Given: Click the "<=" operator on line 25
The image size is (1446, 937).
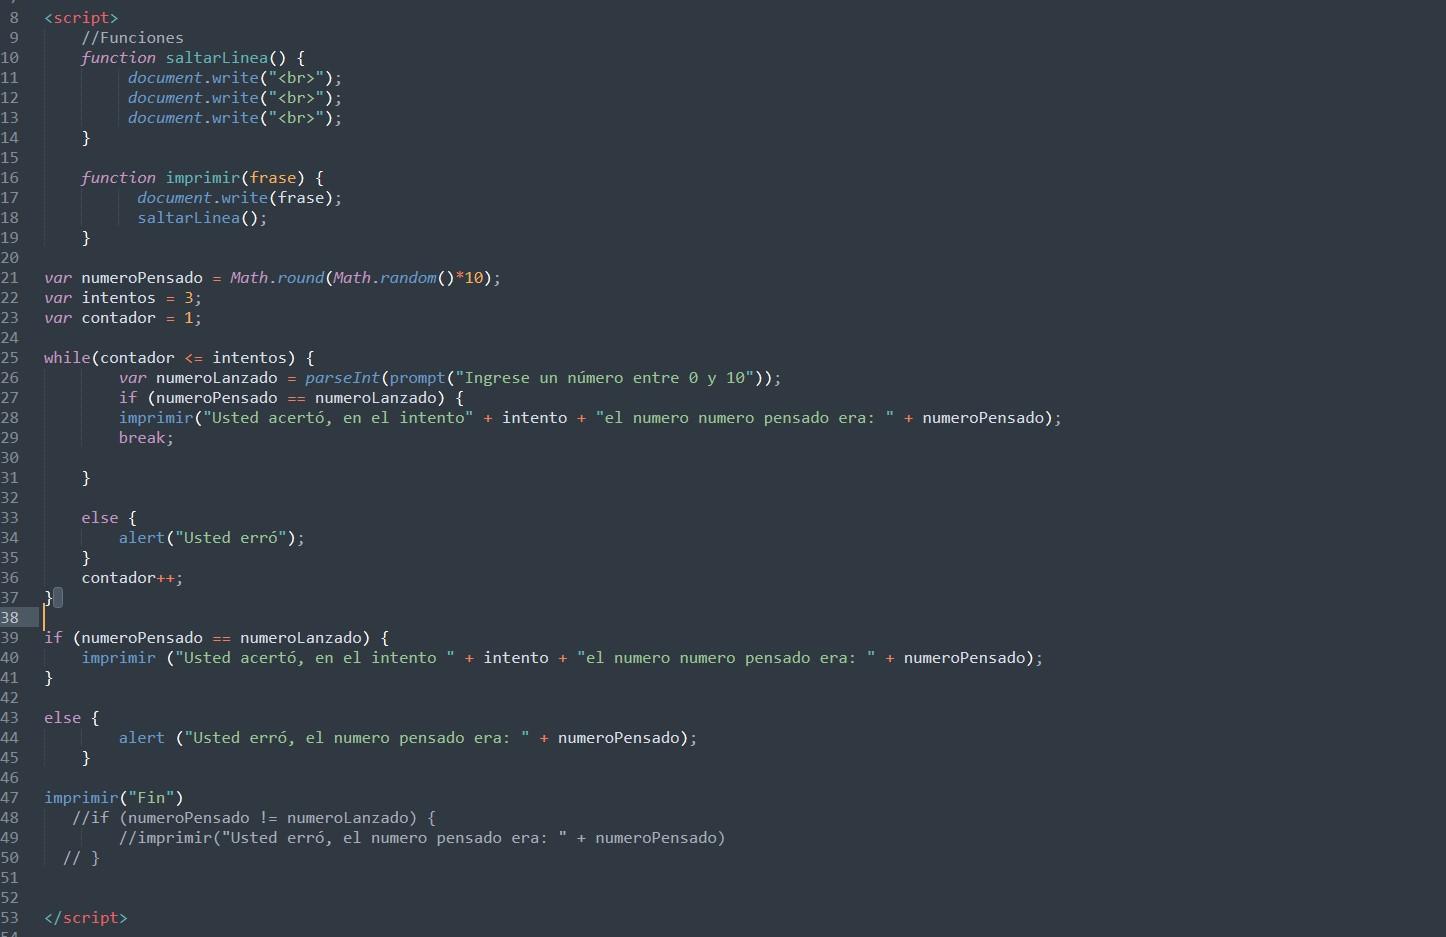Looking at the screenshot, I should pyautogui.click(x=193, y=358).
